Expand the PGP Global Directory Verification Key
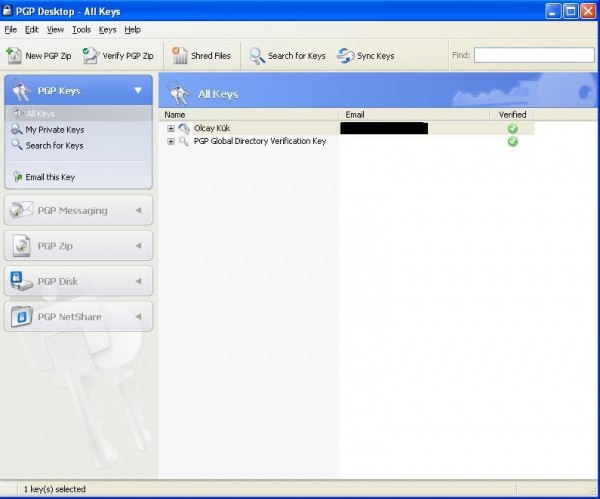 171,142
